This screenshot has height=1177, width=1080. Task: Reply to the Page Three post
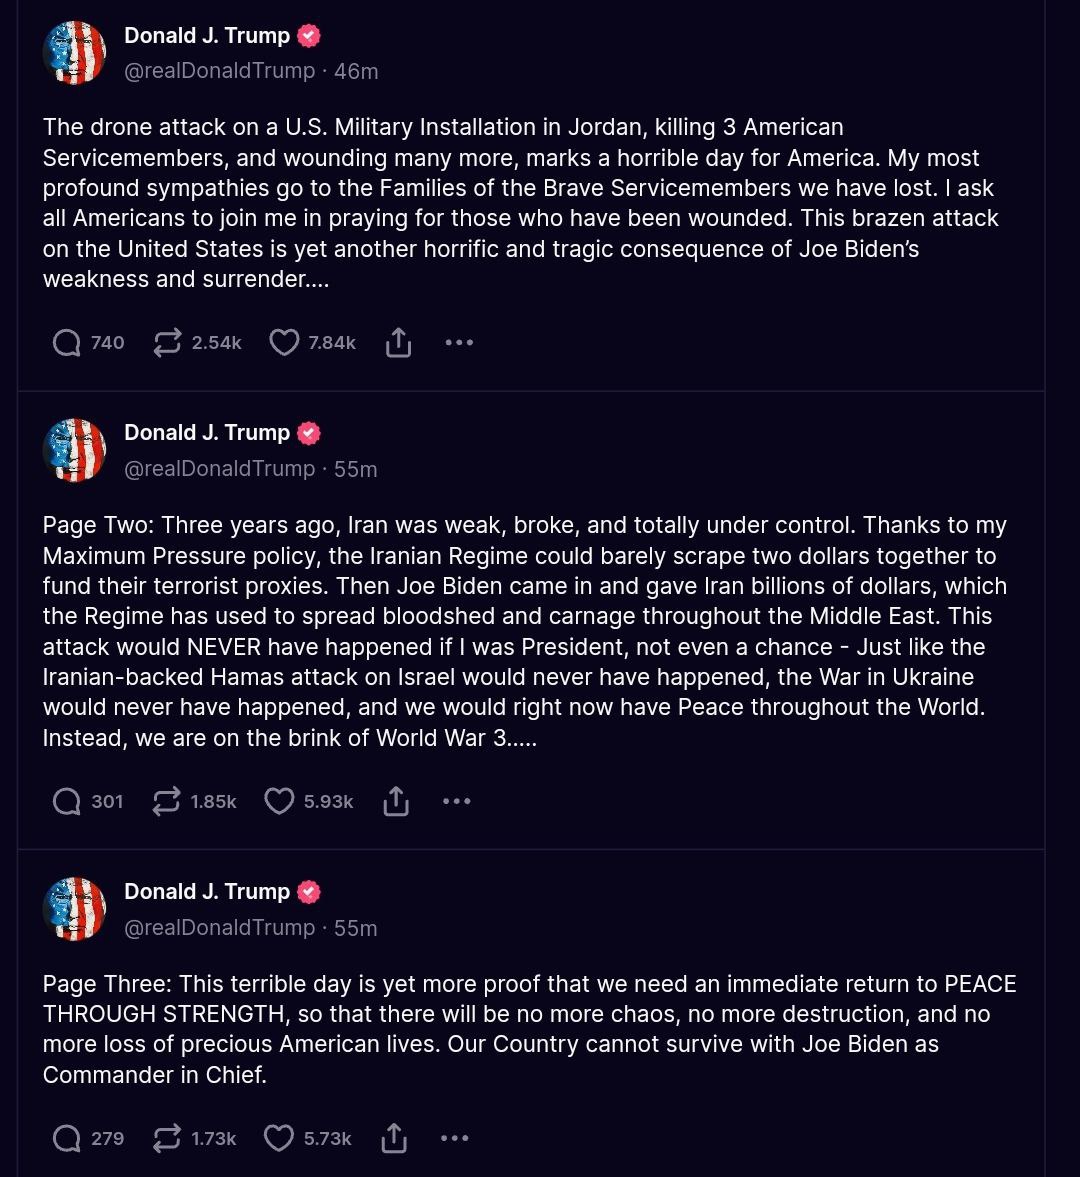point(67,1138)
